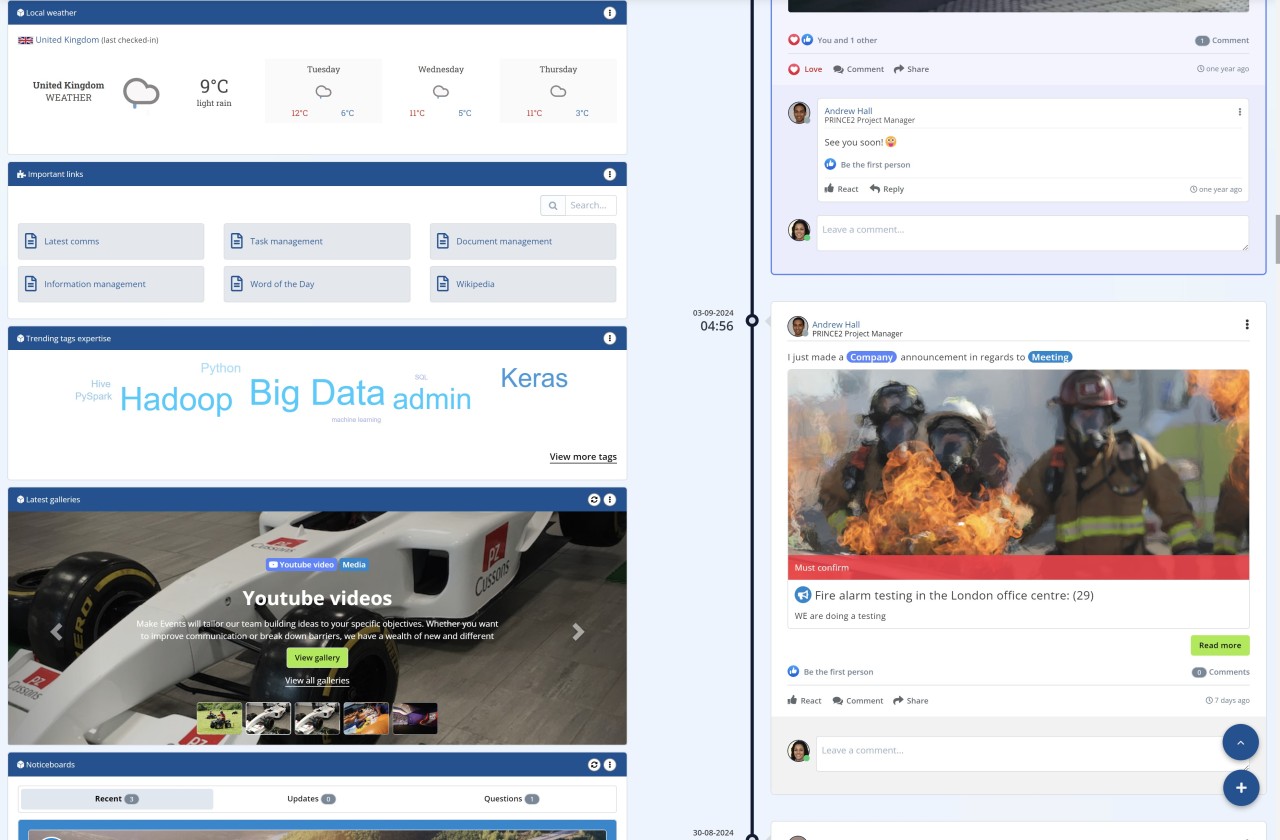Click the Youtube video badge on the carousel
This screenshot has width=1280, height=840.
pyautogui.click(x=301, y=564)
